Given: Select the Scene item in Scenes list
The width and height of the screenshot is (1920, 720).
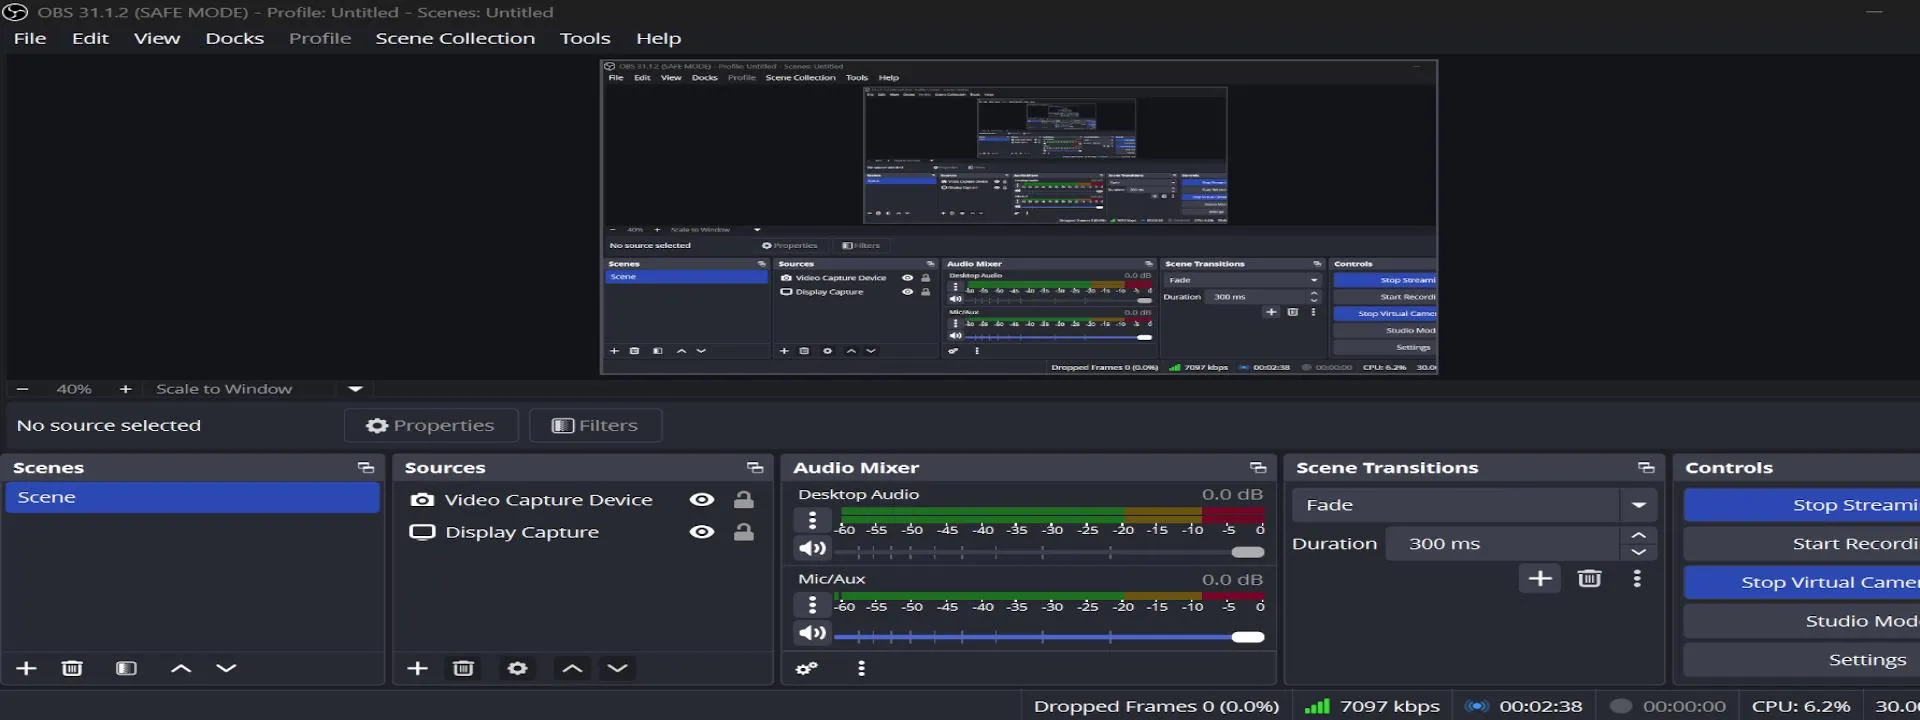Looking at the screenshot, I should click(192, 498).
